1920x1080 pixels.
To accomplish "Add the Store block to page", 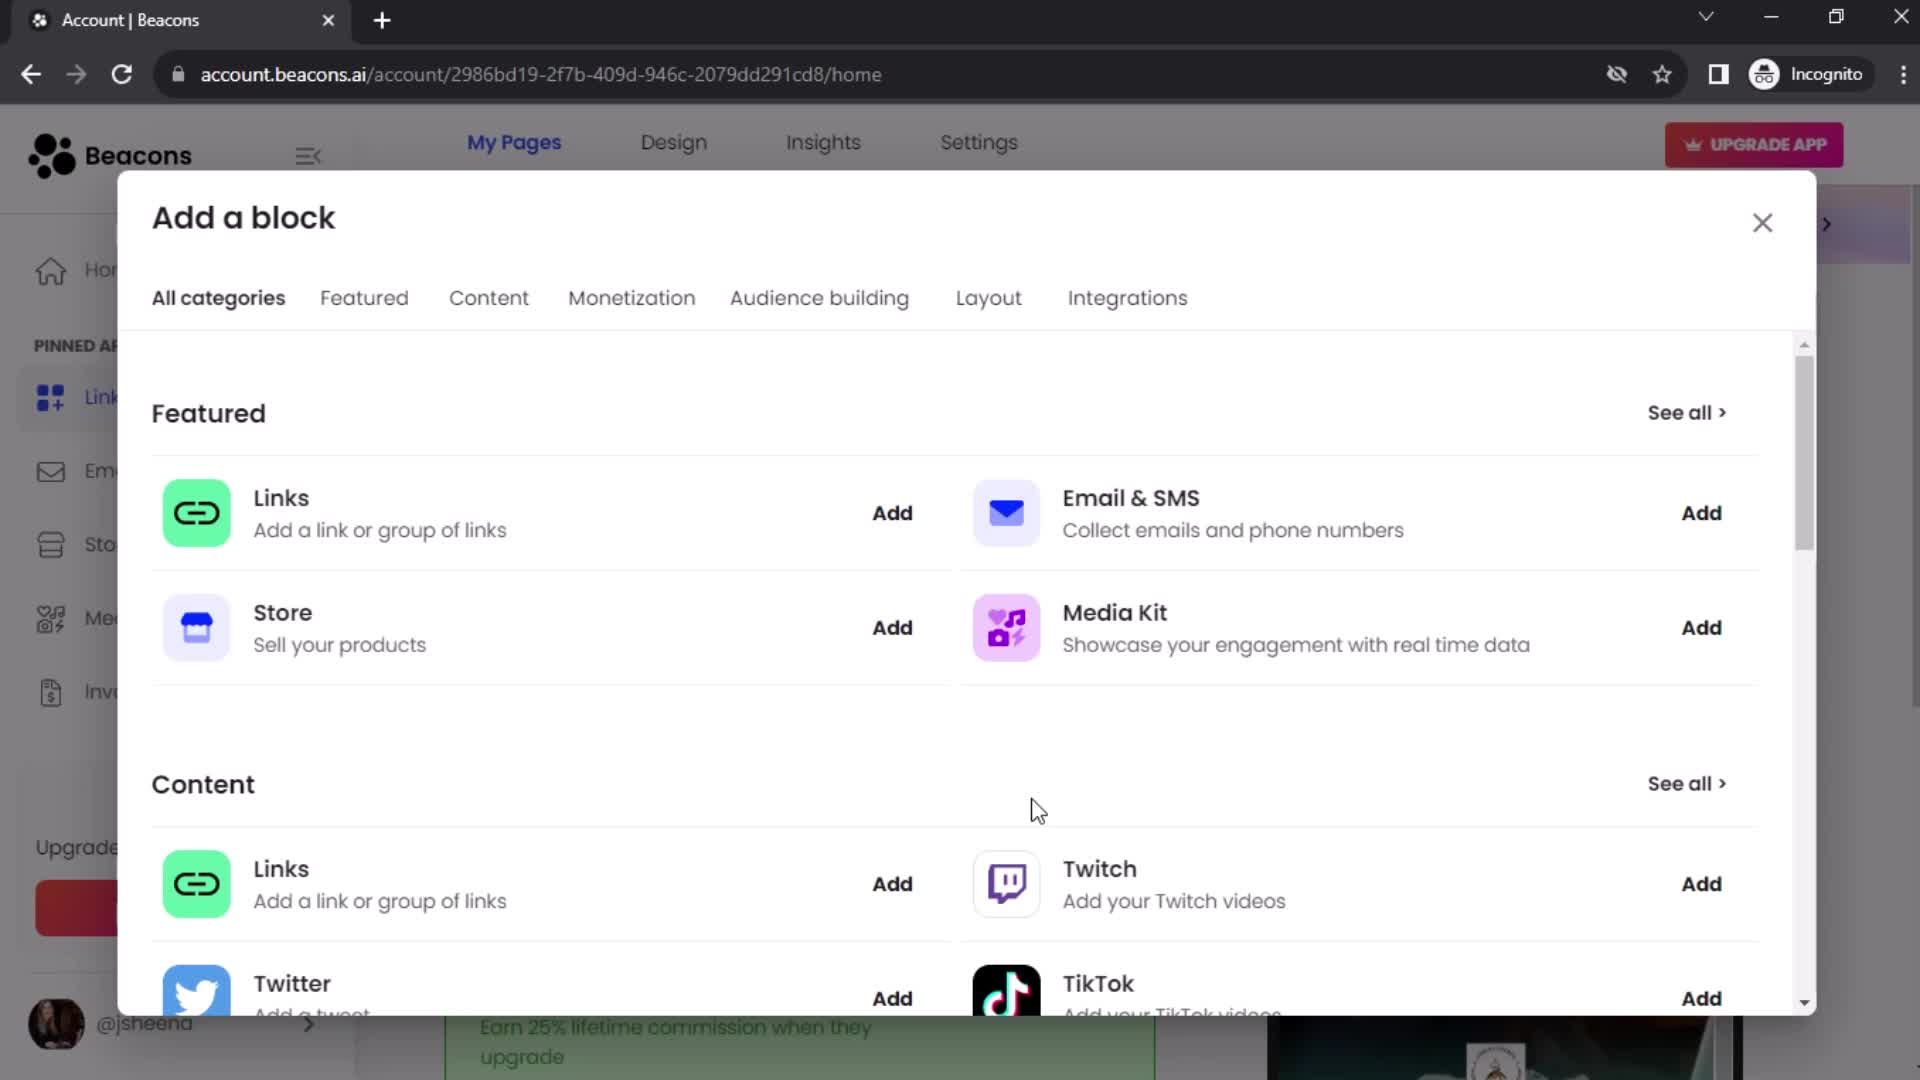I will 891,628.
